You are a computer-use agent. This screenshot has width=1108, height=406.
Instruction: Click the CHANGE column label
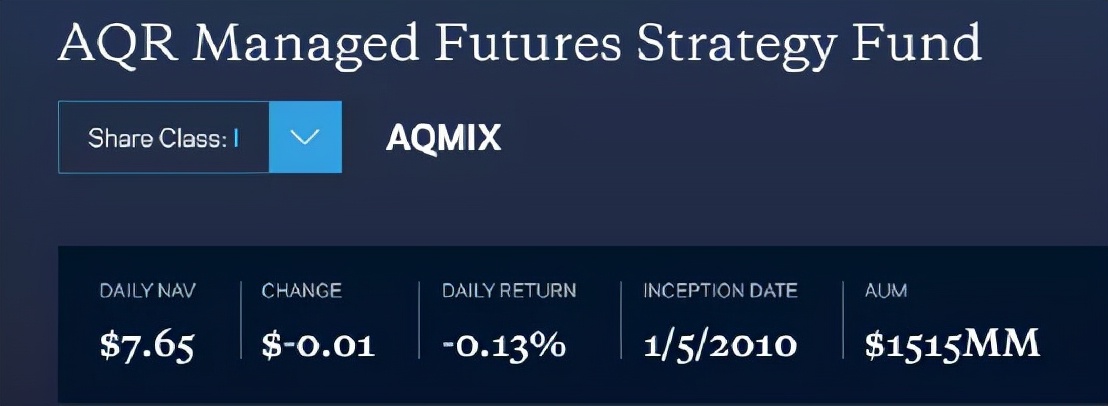(x=301, y=291)
